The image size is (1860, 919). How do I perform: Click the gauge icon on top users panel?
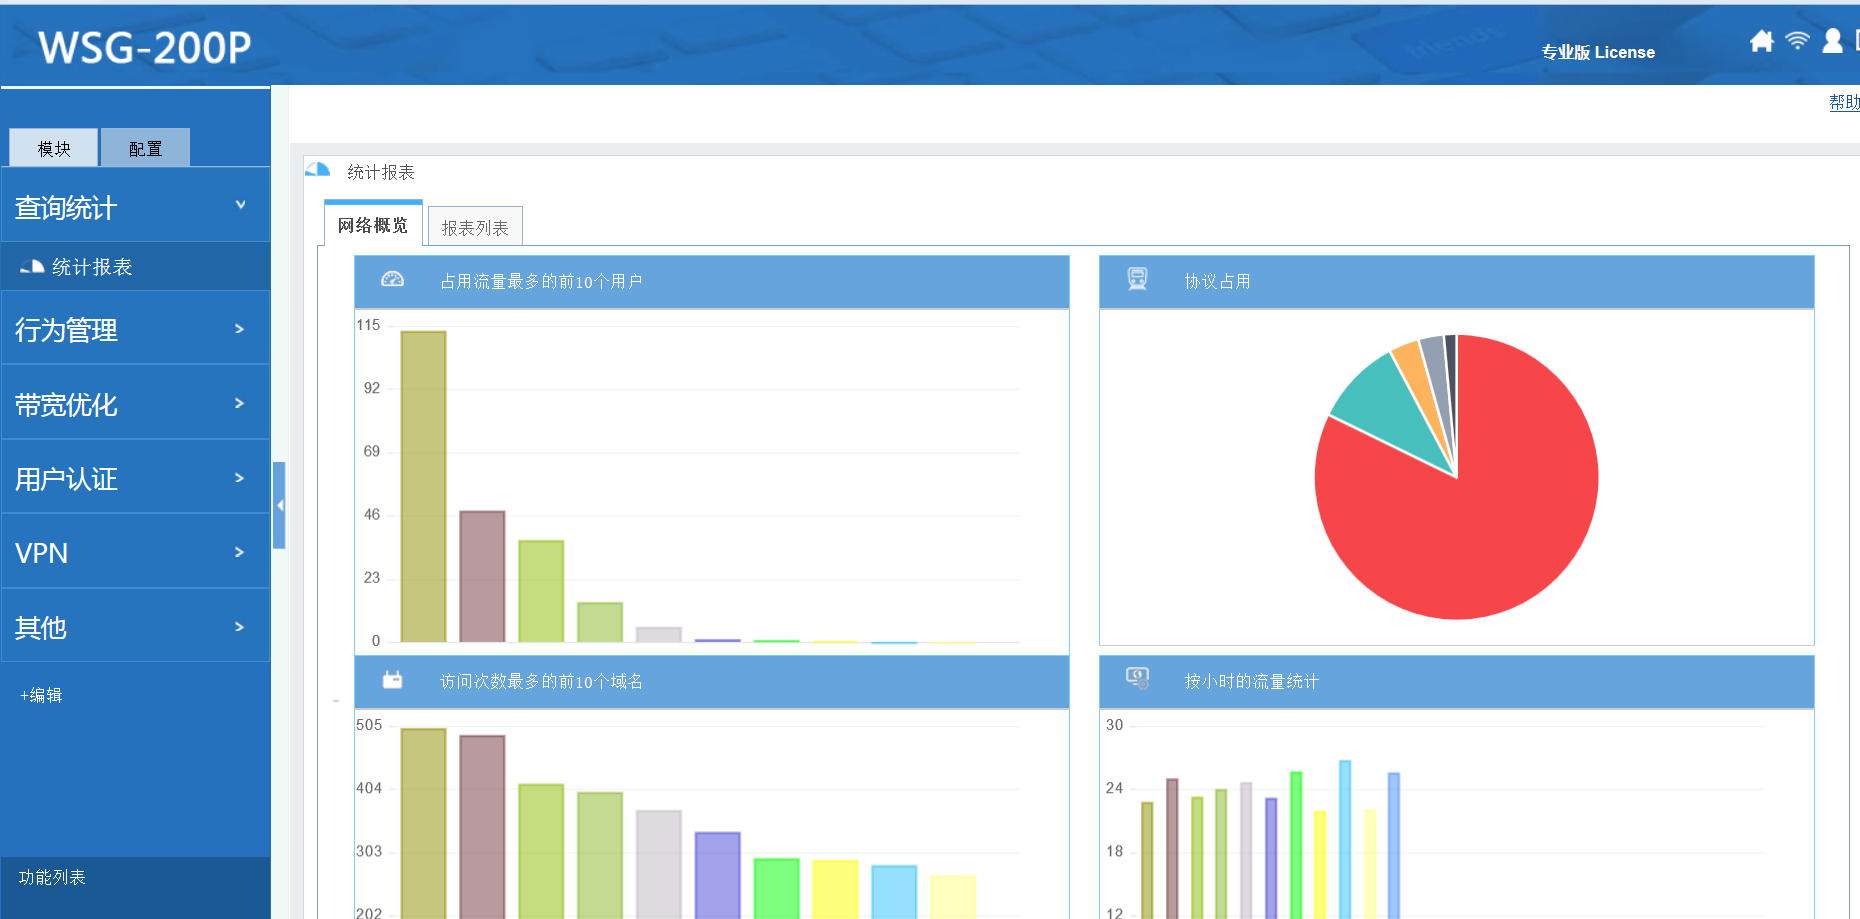(392, 280)
